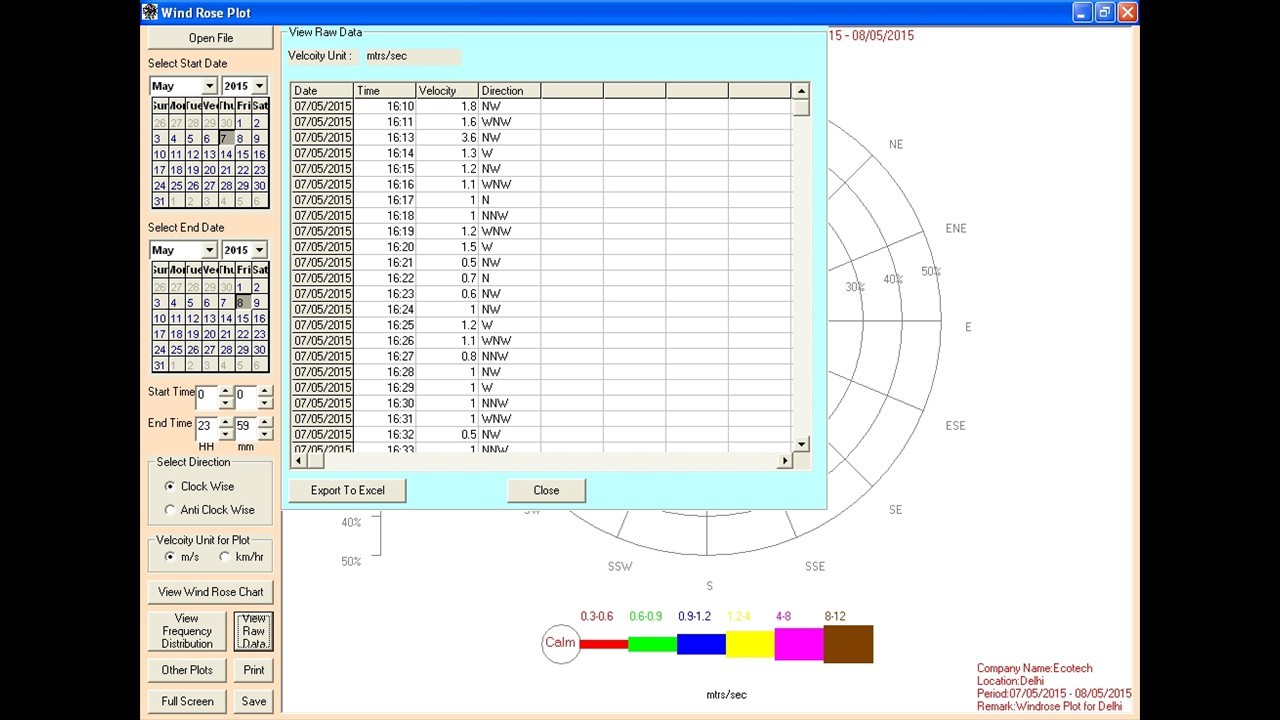Switch to Full Screen view
The height and width of the screenshot is (720, 1280).
click(x=187, y=701)
